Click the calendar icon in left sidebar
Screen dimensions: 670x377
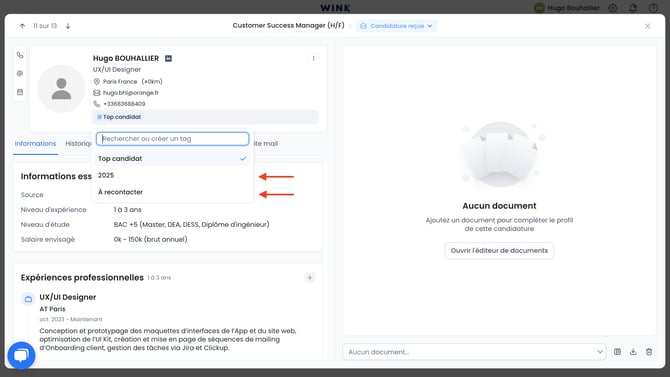[x=20, y=92]
